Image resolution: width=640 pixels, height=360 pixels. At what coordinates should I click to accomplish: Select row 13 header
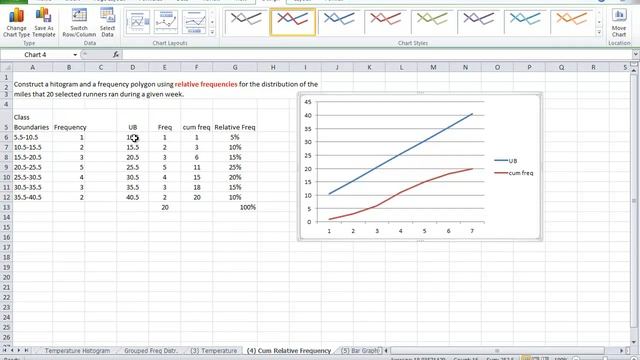coord(6,207)
